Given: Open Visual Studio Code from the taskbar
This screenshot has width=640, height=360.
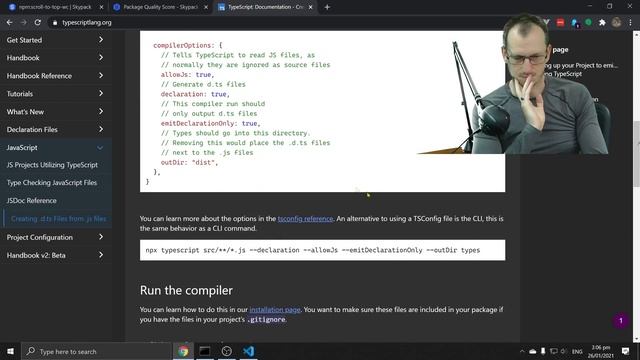Looking at the screenshot, I should tap(248, 351).
